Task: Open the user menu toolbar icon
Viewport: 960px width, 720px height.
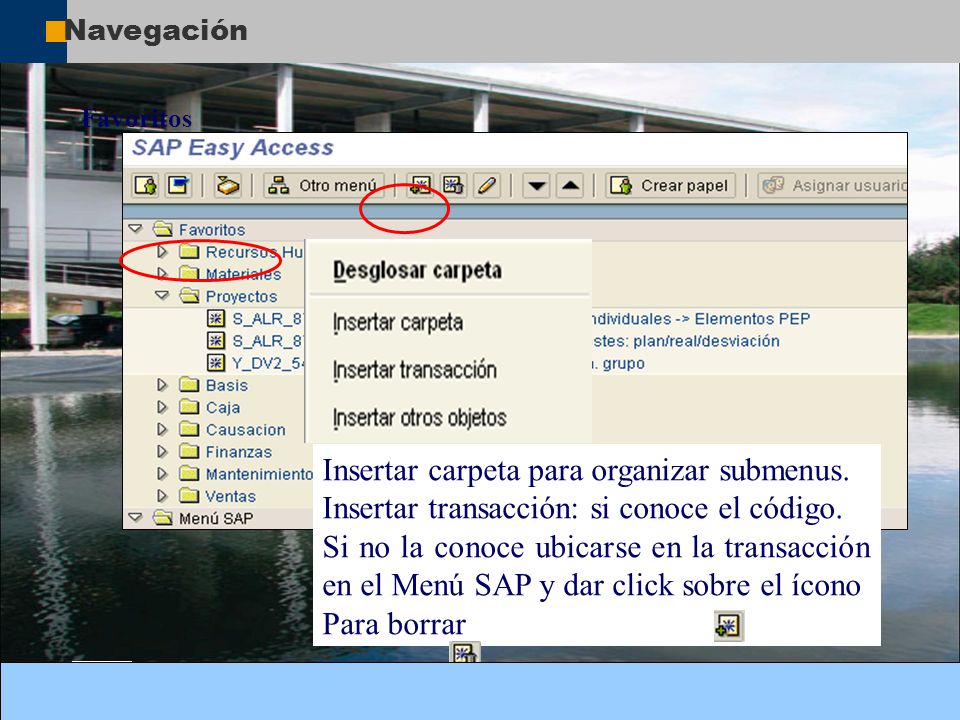Action: 146,185
